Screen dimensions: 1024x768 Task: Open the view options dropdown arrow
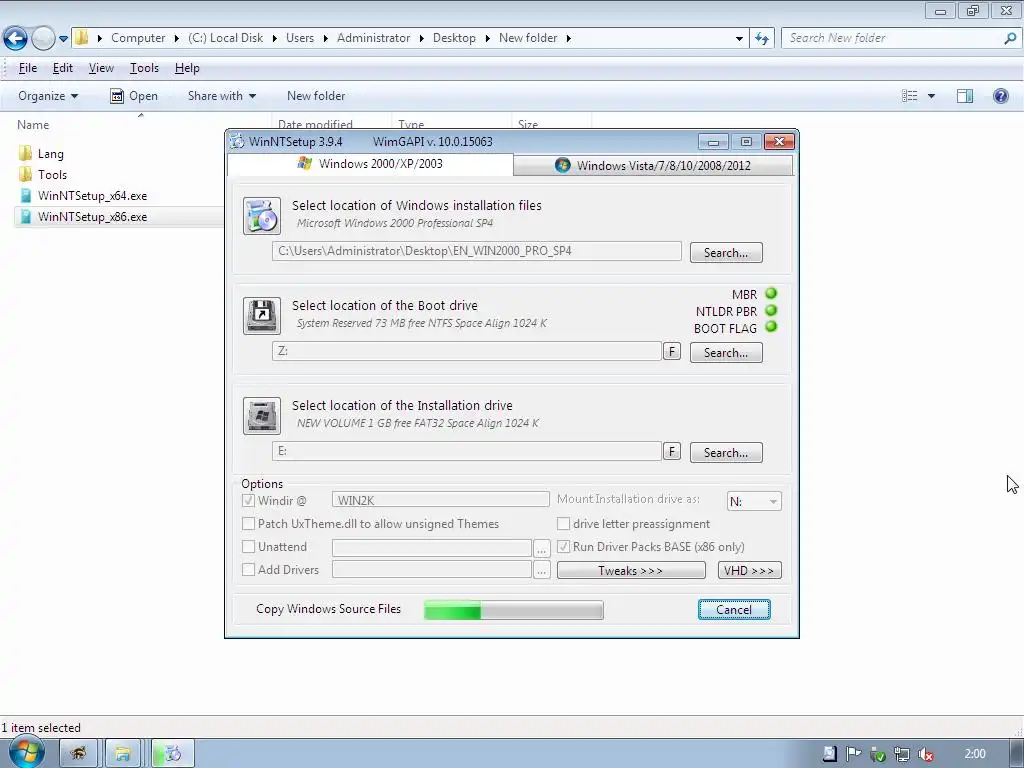pos(931,96)
